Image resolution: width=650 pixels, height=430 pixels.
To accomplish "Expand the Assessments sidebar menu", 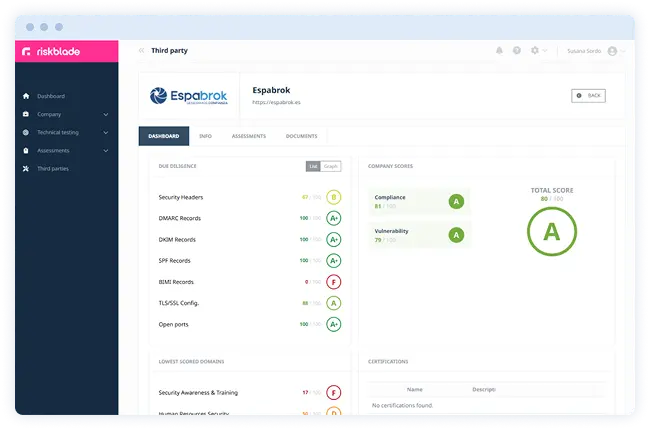I will click(x=106, y=150).
